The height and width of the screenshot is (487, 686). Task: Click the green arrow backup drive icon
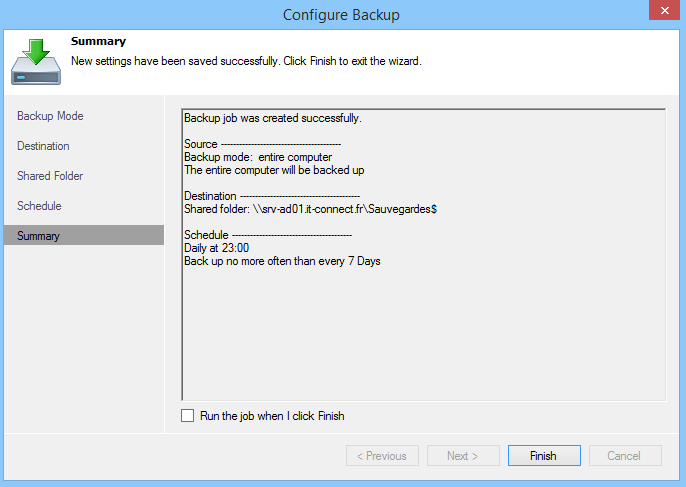pos(36,61)
